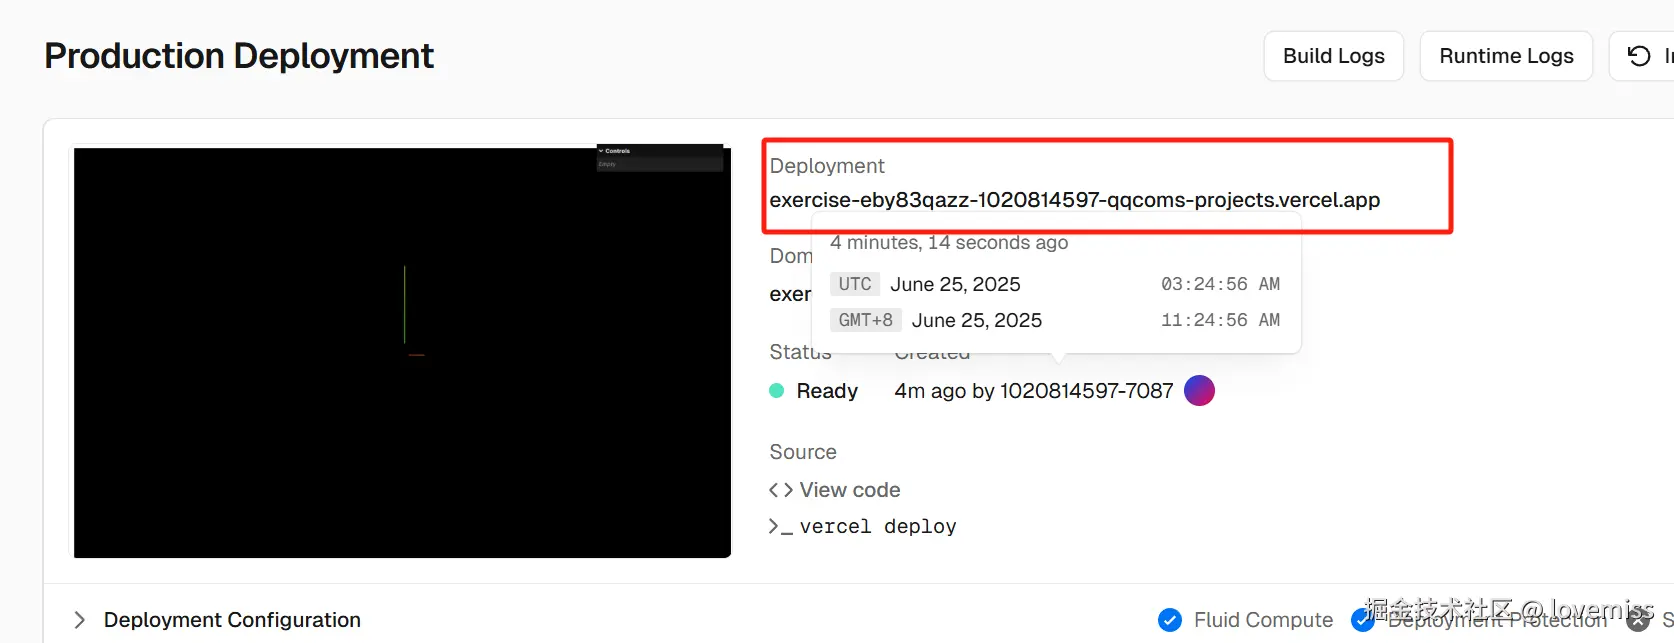Click the gradient user avatar
1674x643 pixels.
pos(1199,391)
